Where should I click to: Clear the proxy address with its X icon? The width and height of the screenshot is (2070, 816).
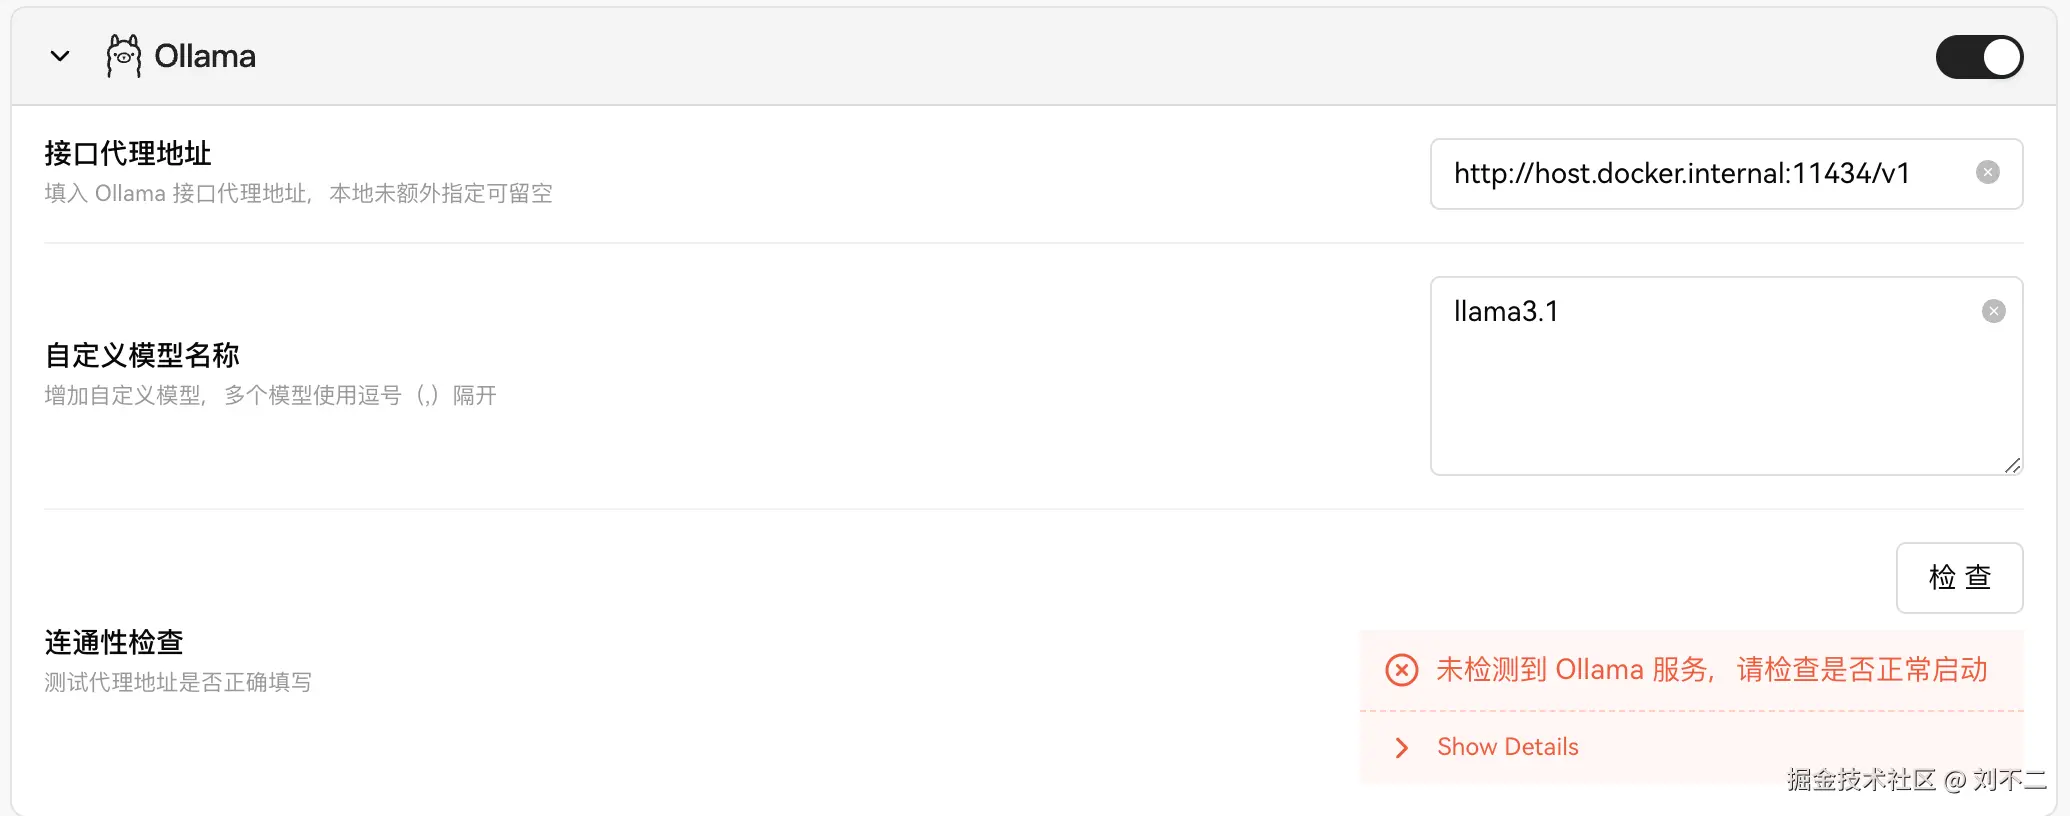tap(1988, 173)
